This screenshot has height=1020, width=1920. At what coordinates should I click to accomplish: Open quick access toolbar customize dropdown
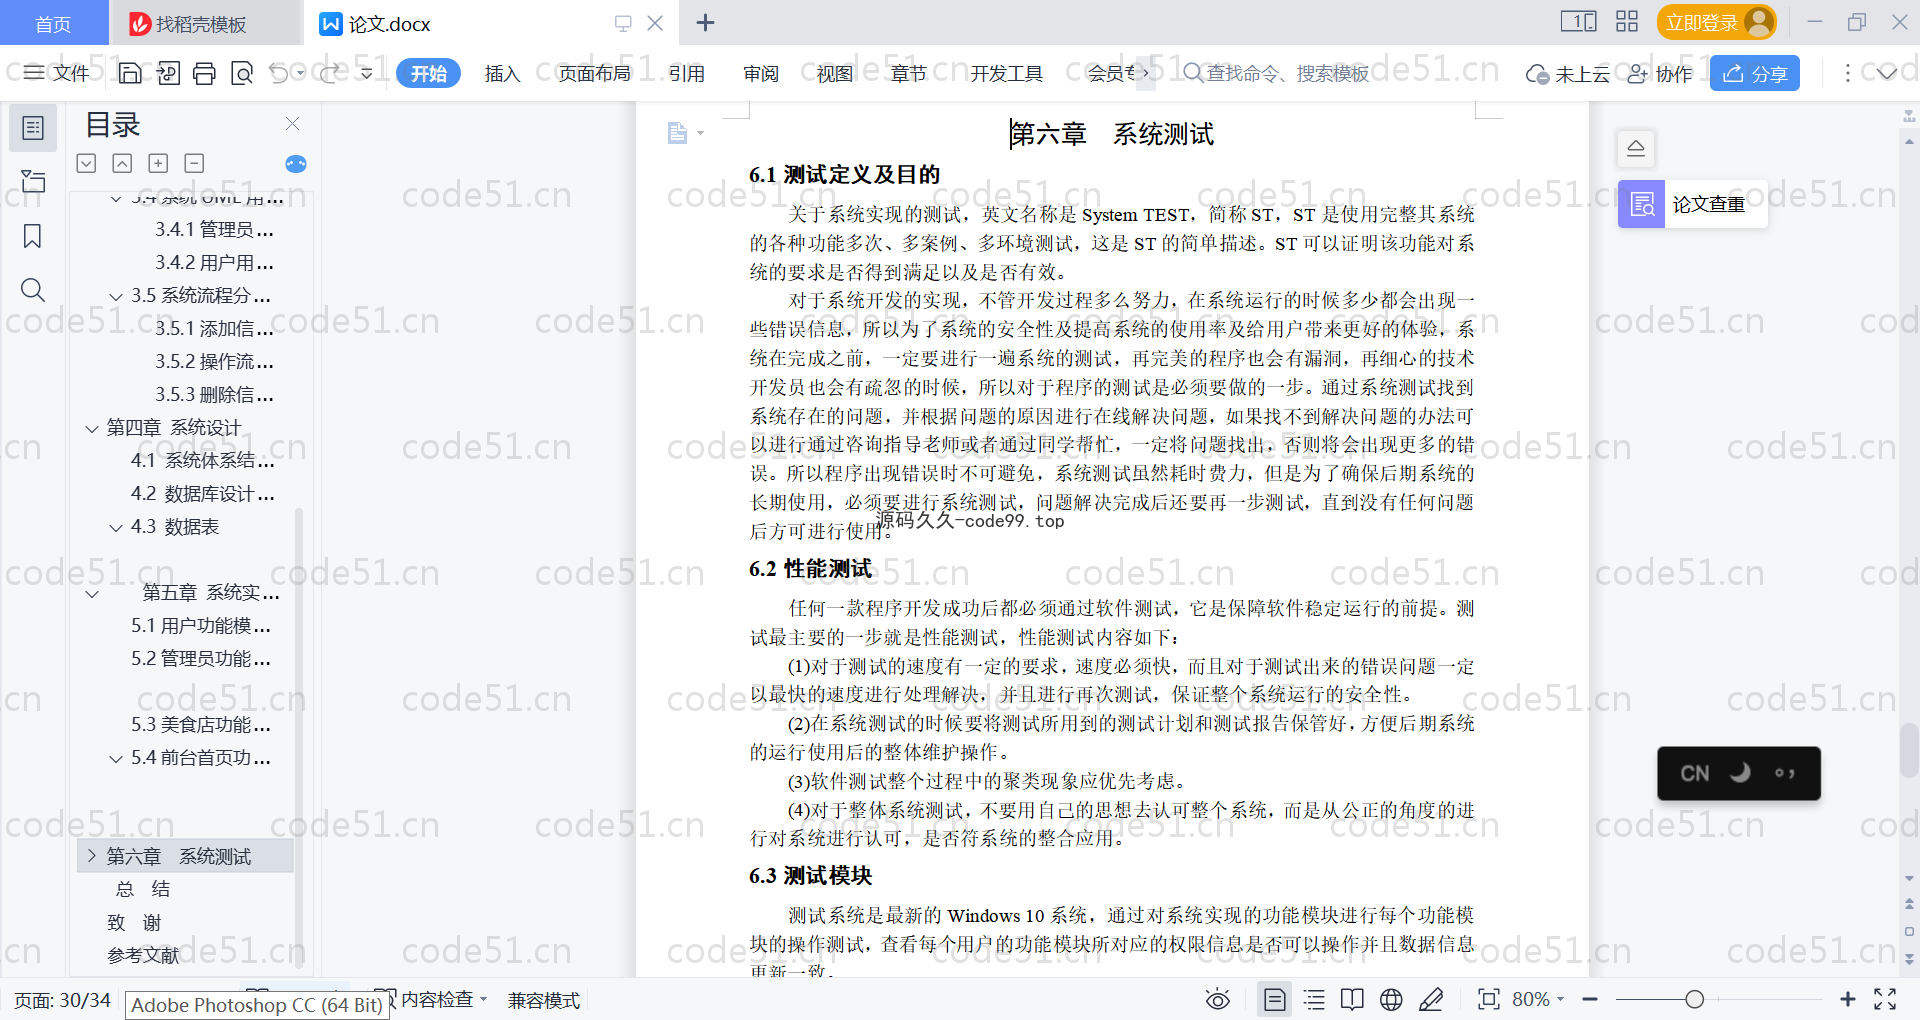point(367,73)
